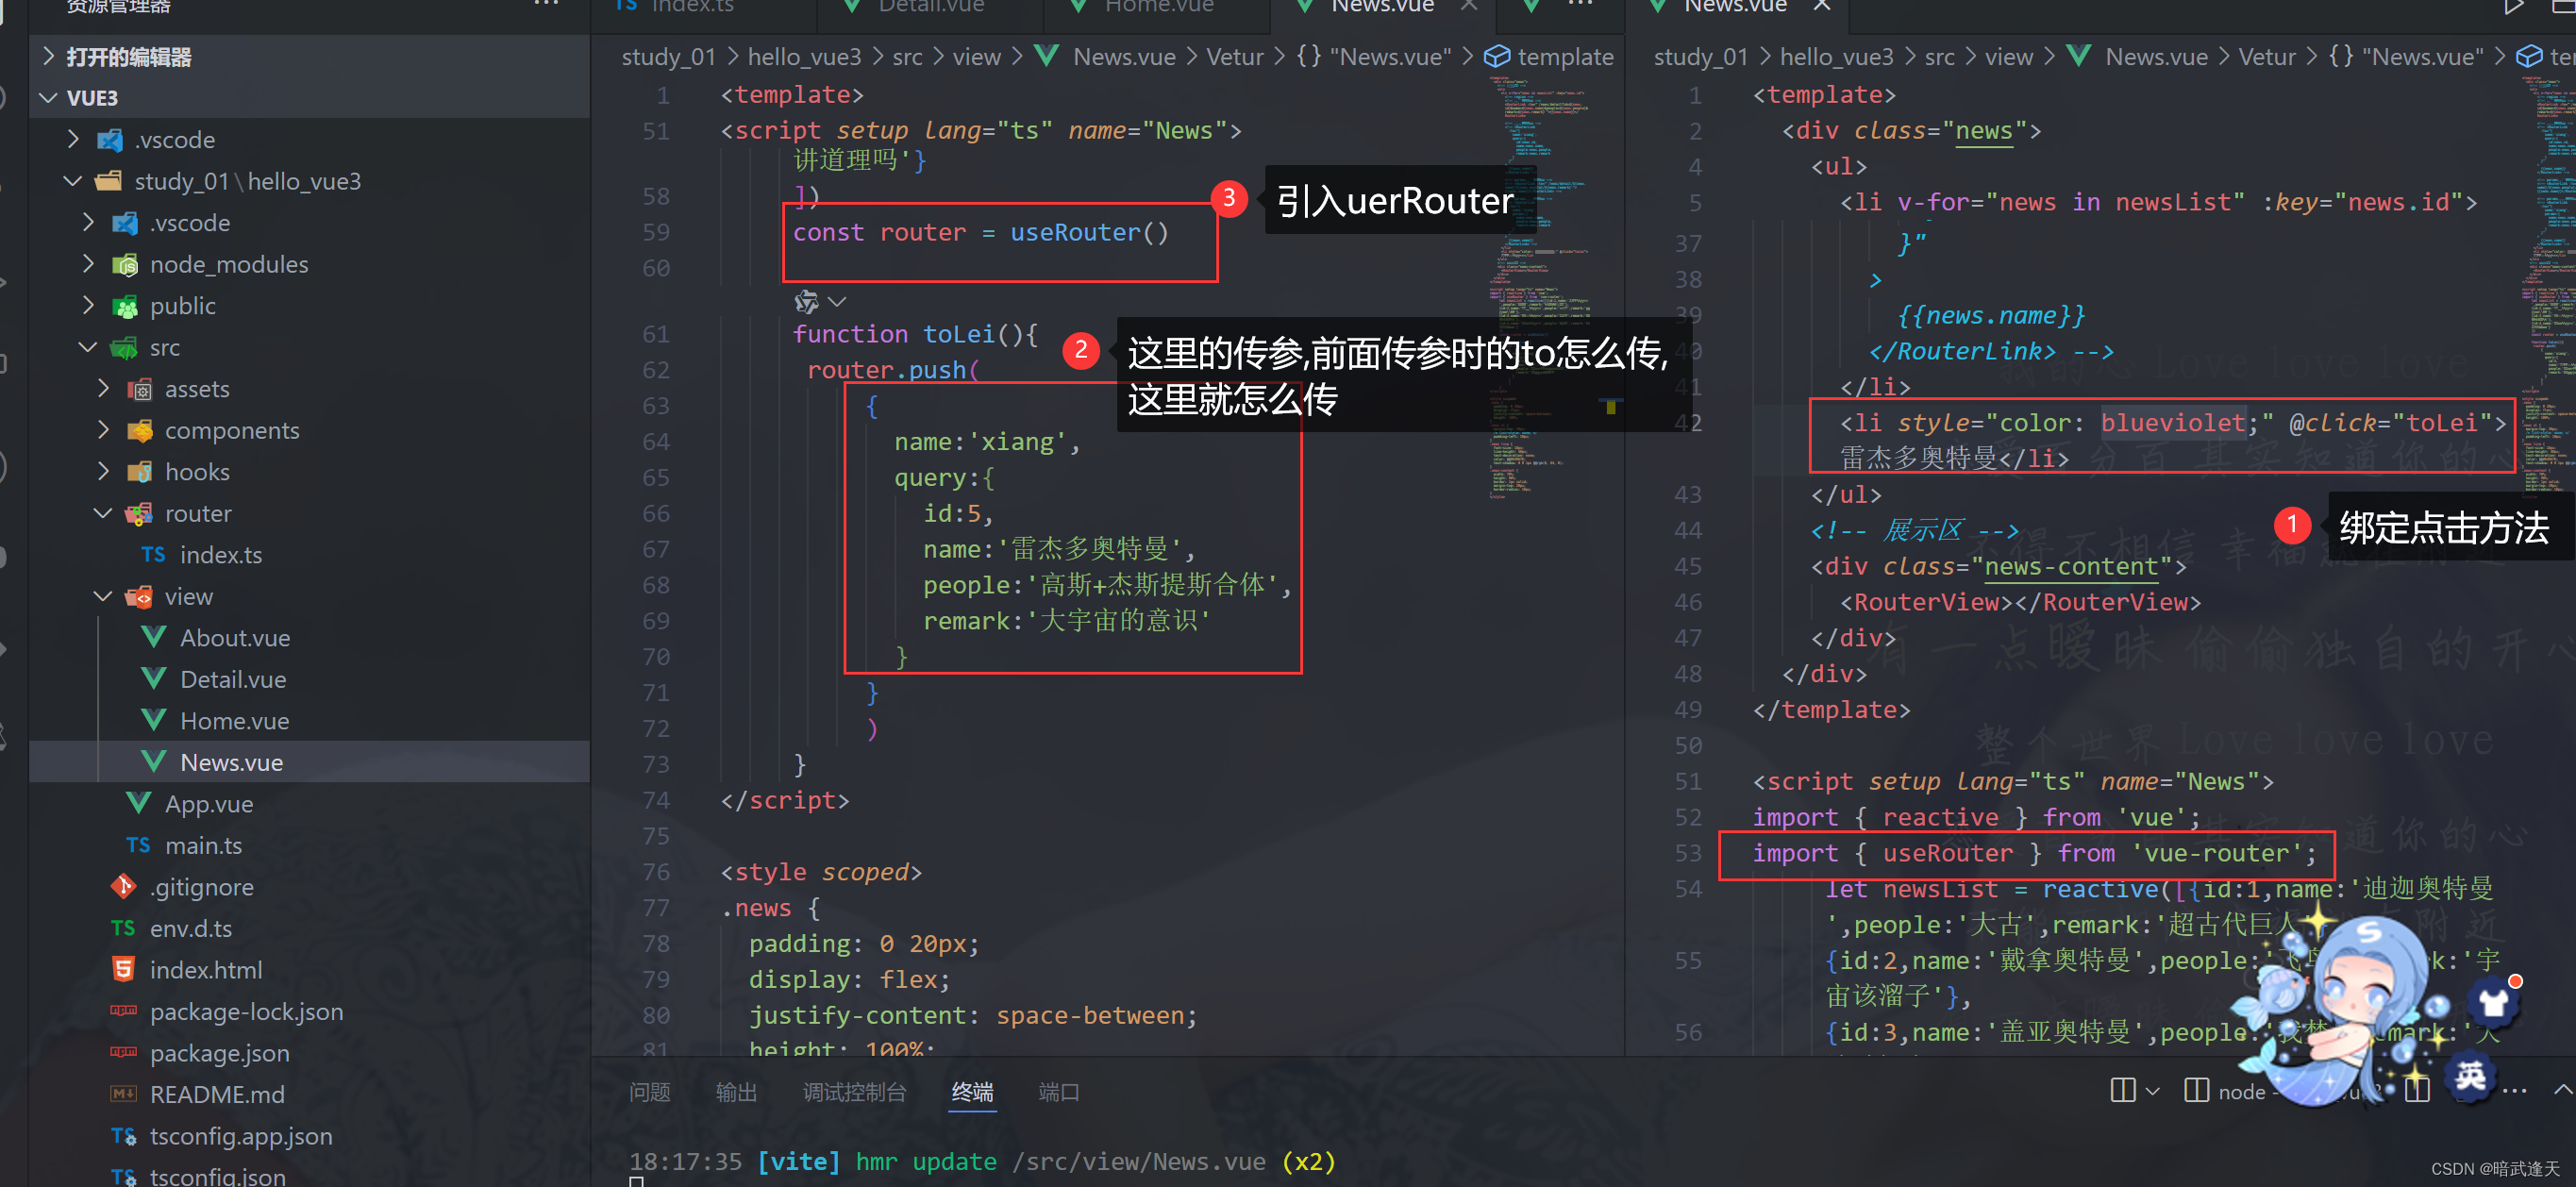This screenshot has height=1187, width=2576.
Task: Open App.vue file
Action: [208, 804]
